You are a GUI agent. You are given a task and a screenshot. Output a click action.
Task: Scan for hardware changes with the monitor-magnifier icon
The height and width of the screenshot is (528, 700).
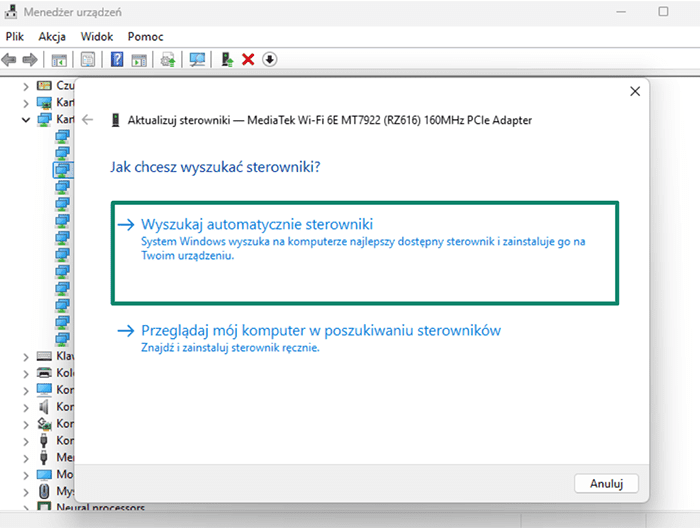tap(197, 59)
